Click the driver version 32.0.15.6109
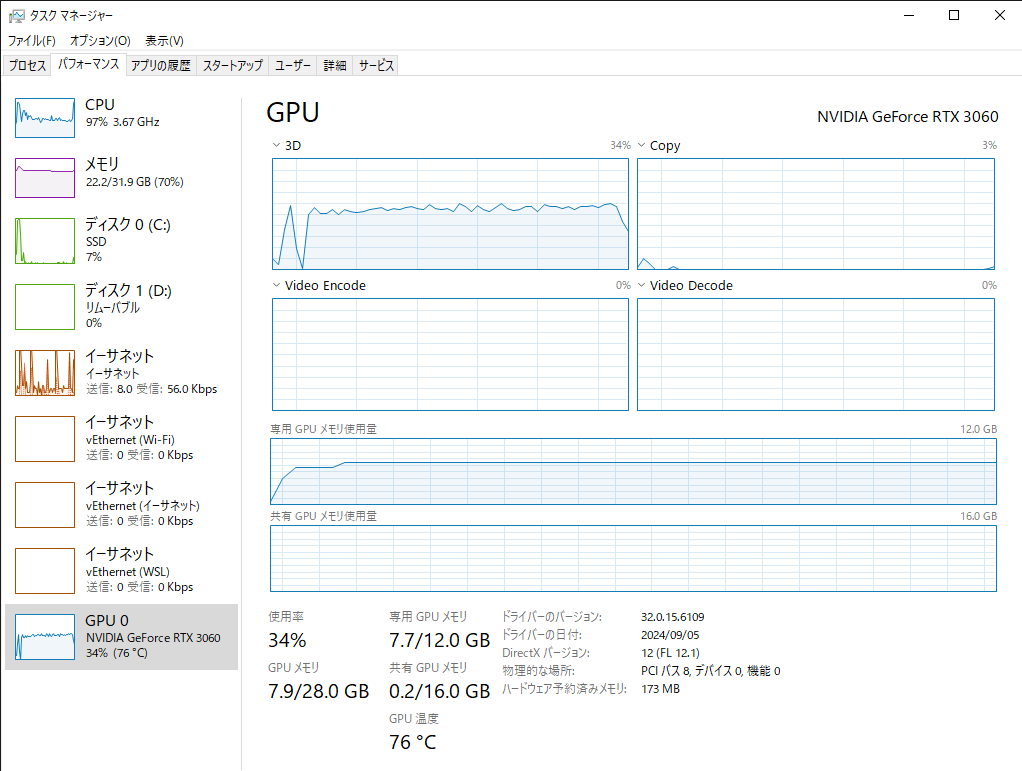 673,617
